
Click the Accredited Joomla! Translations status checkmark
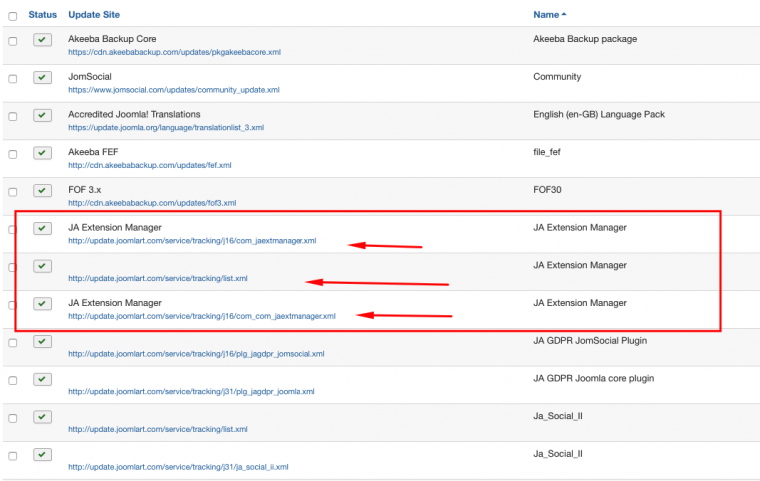[x=42, y=116]
